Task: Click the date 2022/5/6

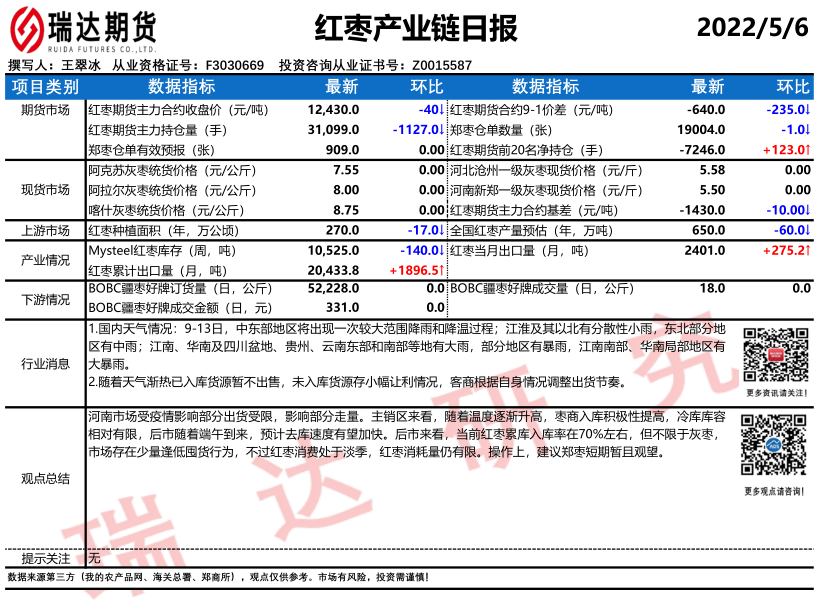Action: (x=751, y=27)
